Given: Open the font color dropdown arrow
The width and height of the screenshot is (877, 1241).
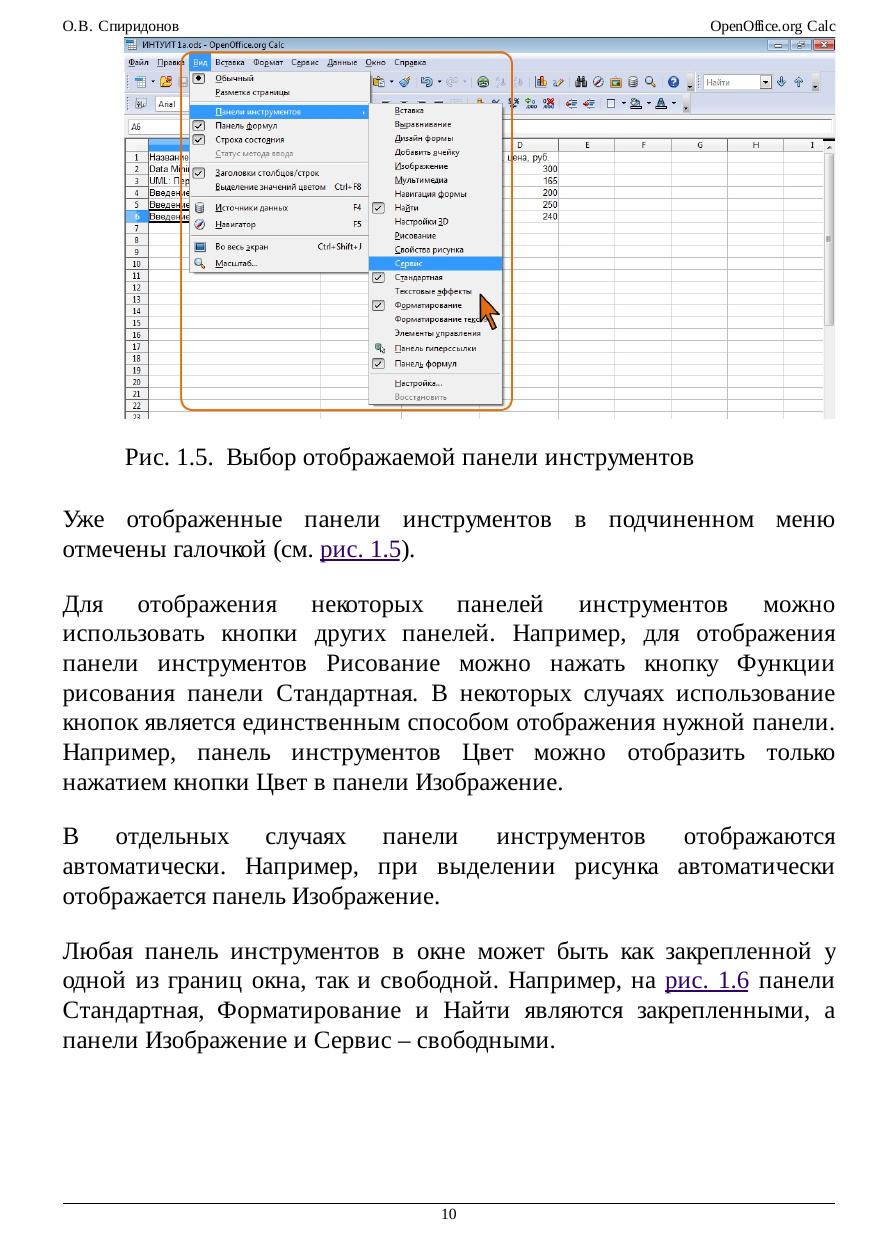Looking at the screenshot, I should (x=675, y=103).
